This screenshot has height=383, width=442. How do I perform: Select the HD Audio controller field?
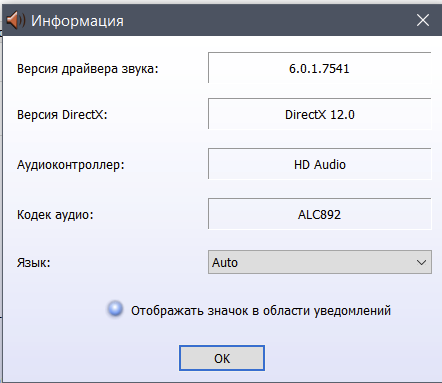click(320, 164)
